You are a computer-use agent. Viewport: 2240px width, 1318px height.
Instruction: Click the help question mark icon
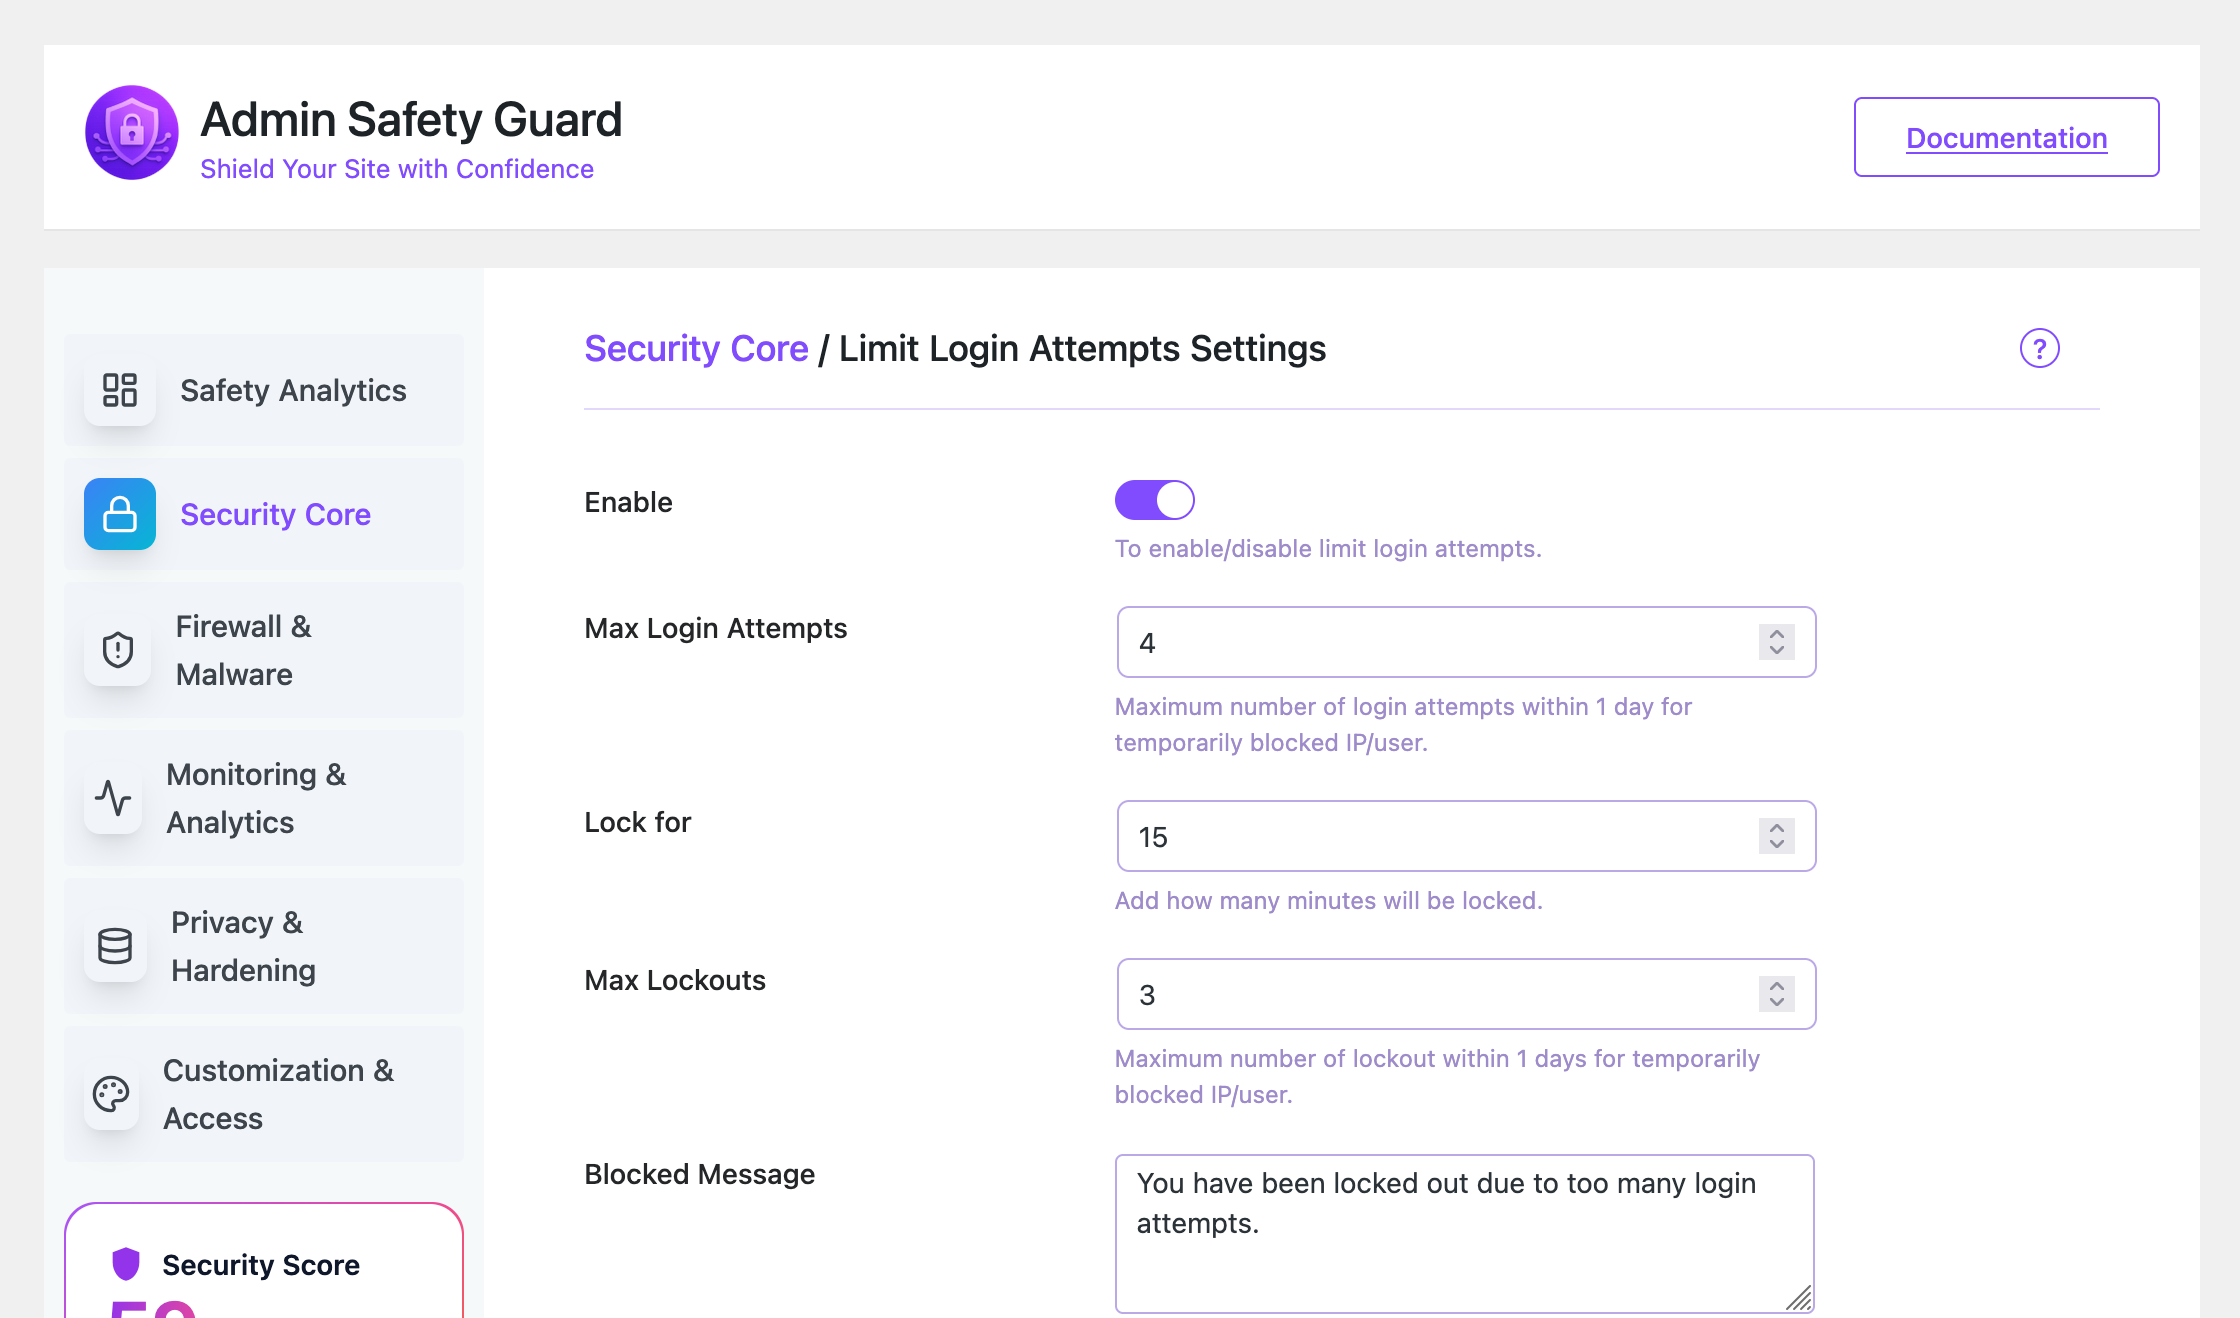2039,348
